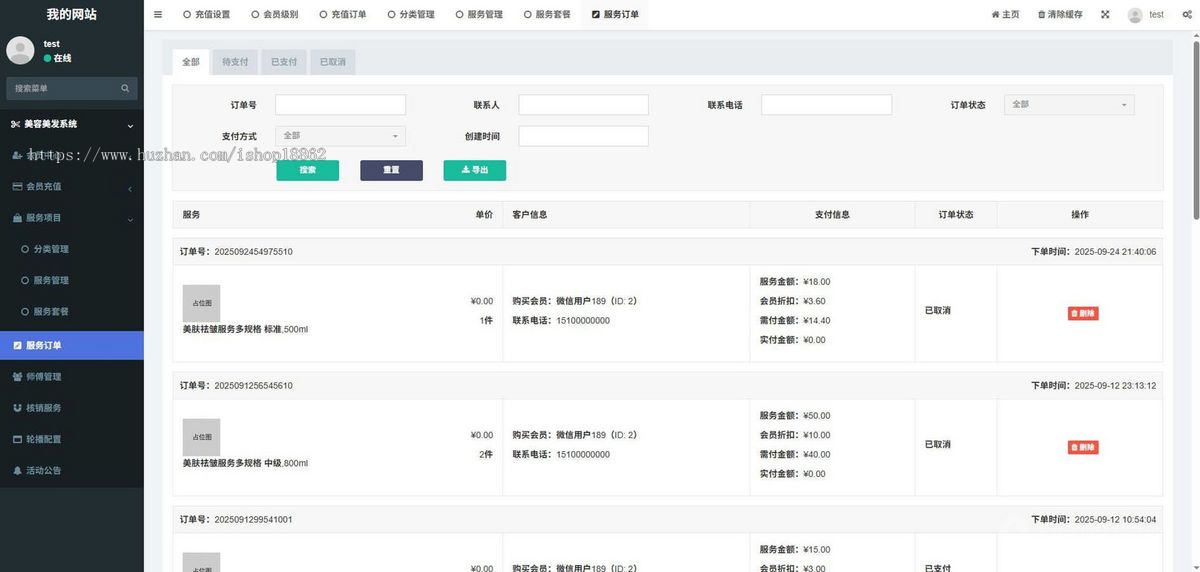Image resolution: width=1200 pixels, height=572 pixels.
Task: Open the test user avatar in the top bar
Action: [x=1135, y=15]
